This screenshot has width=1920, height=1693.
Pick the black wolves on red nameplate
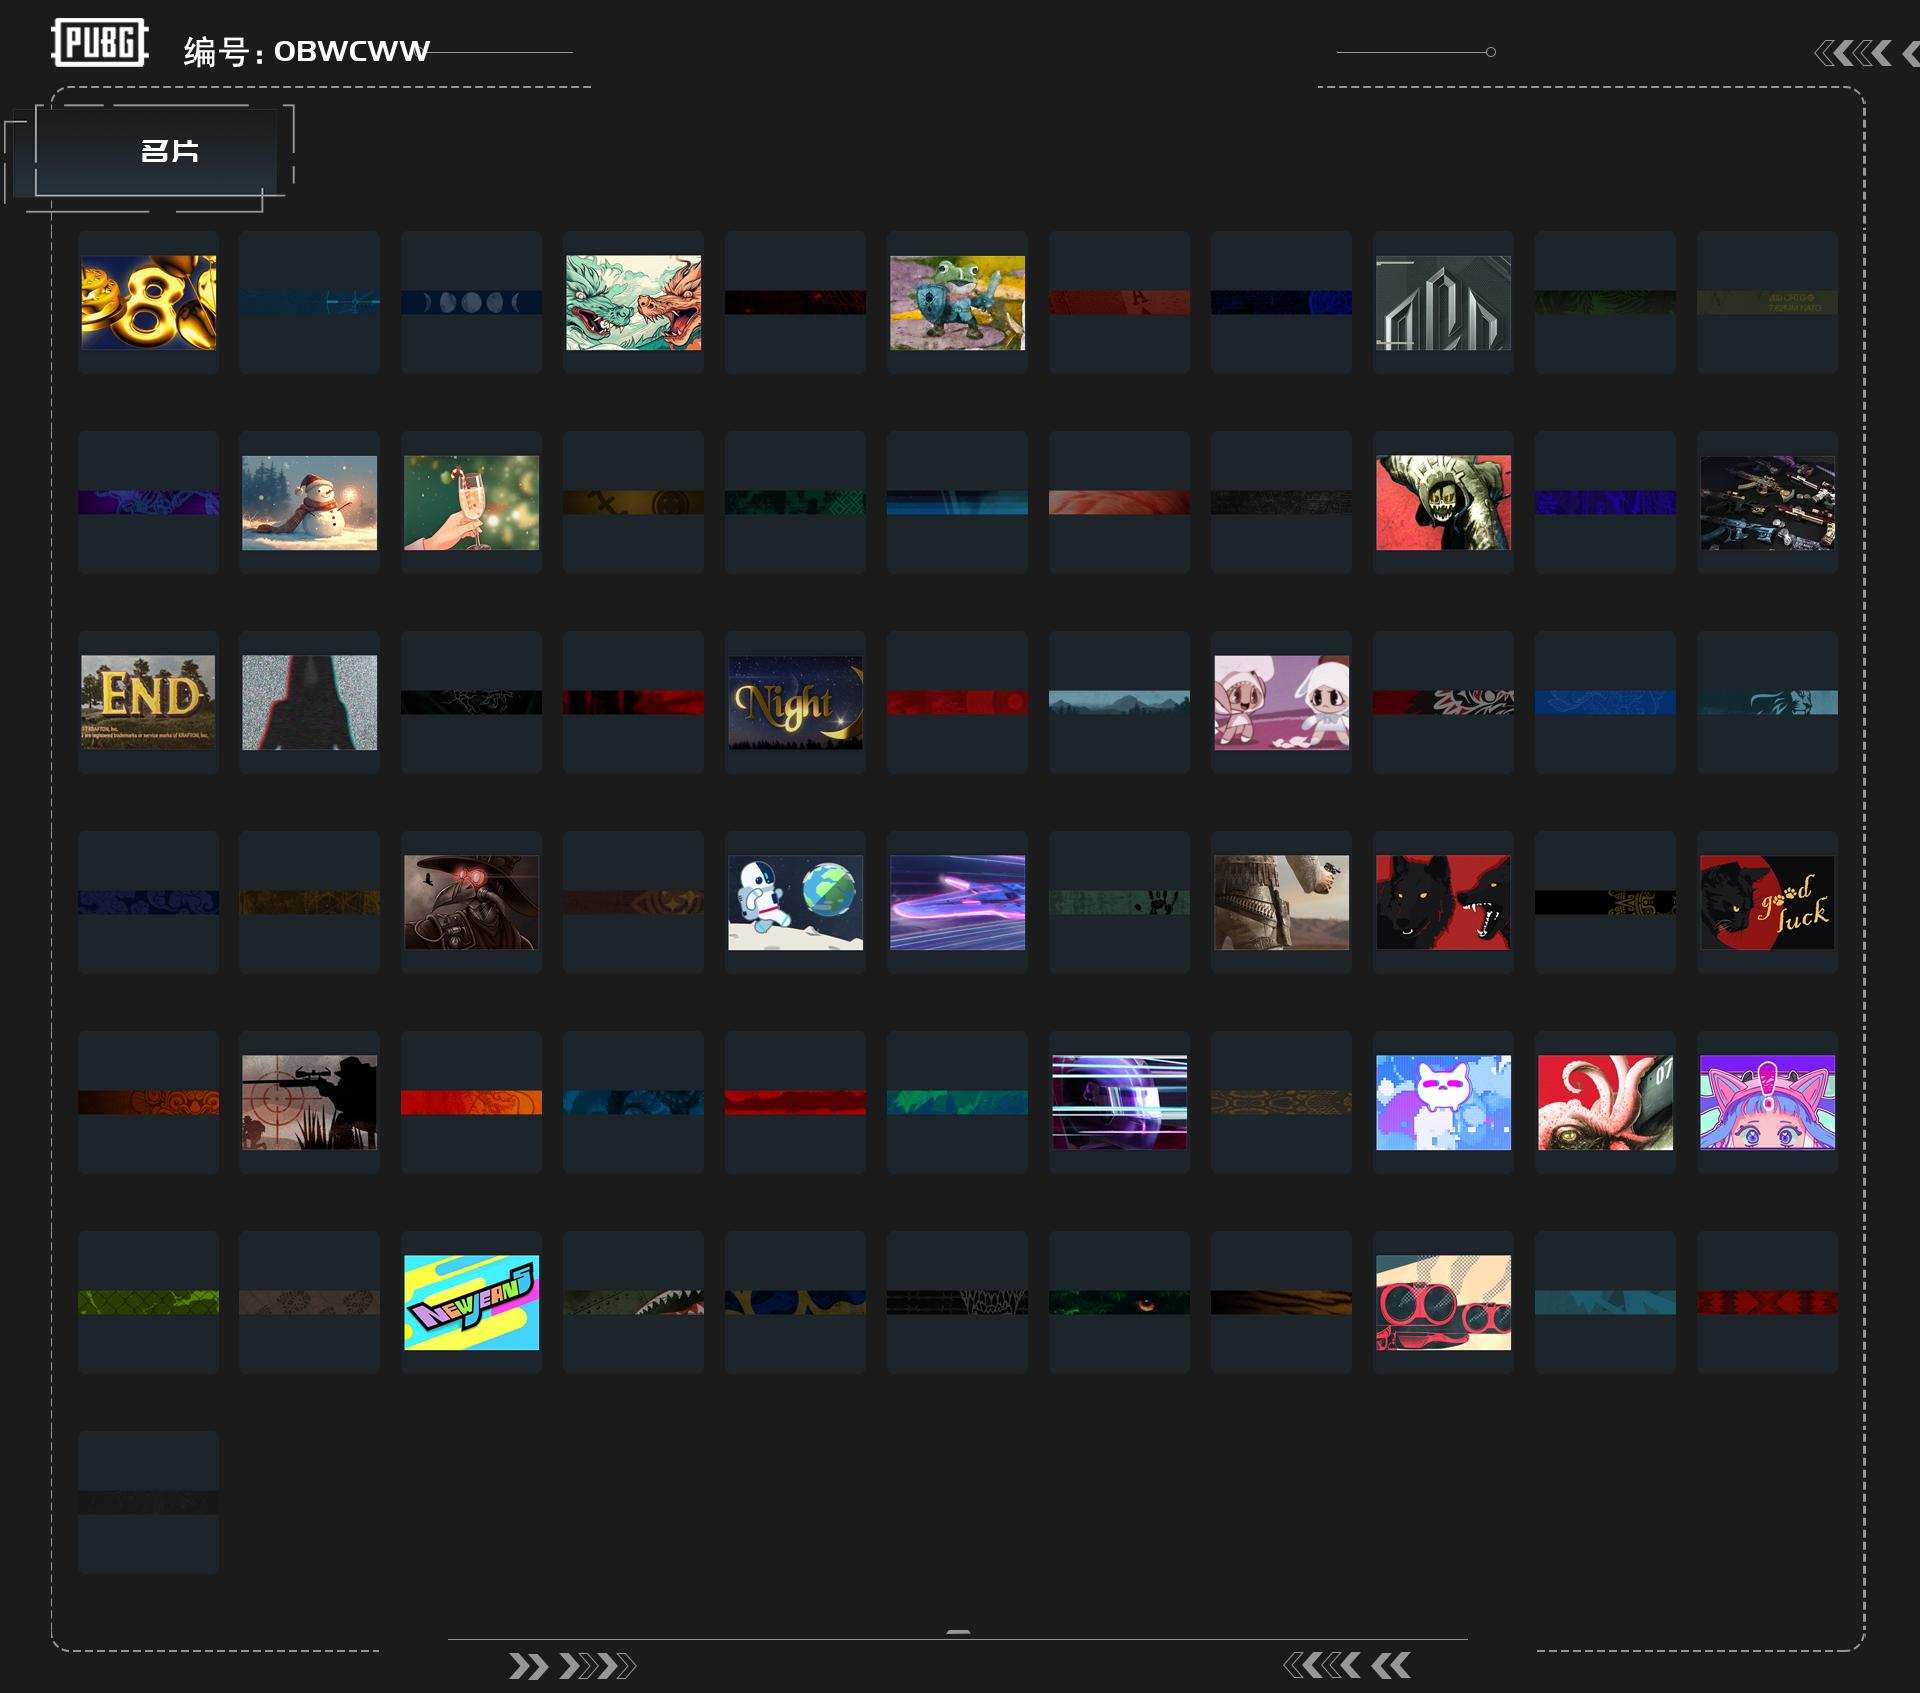coord(1443,903)
